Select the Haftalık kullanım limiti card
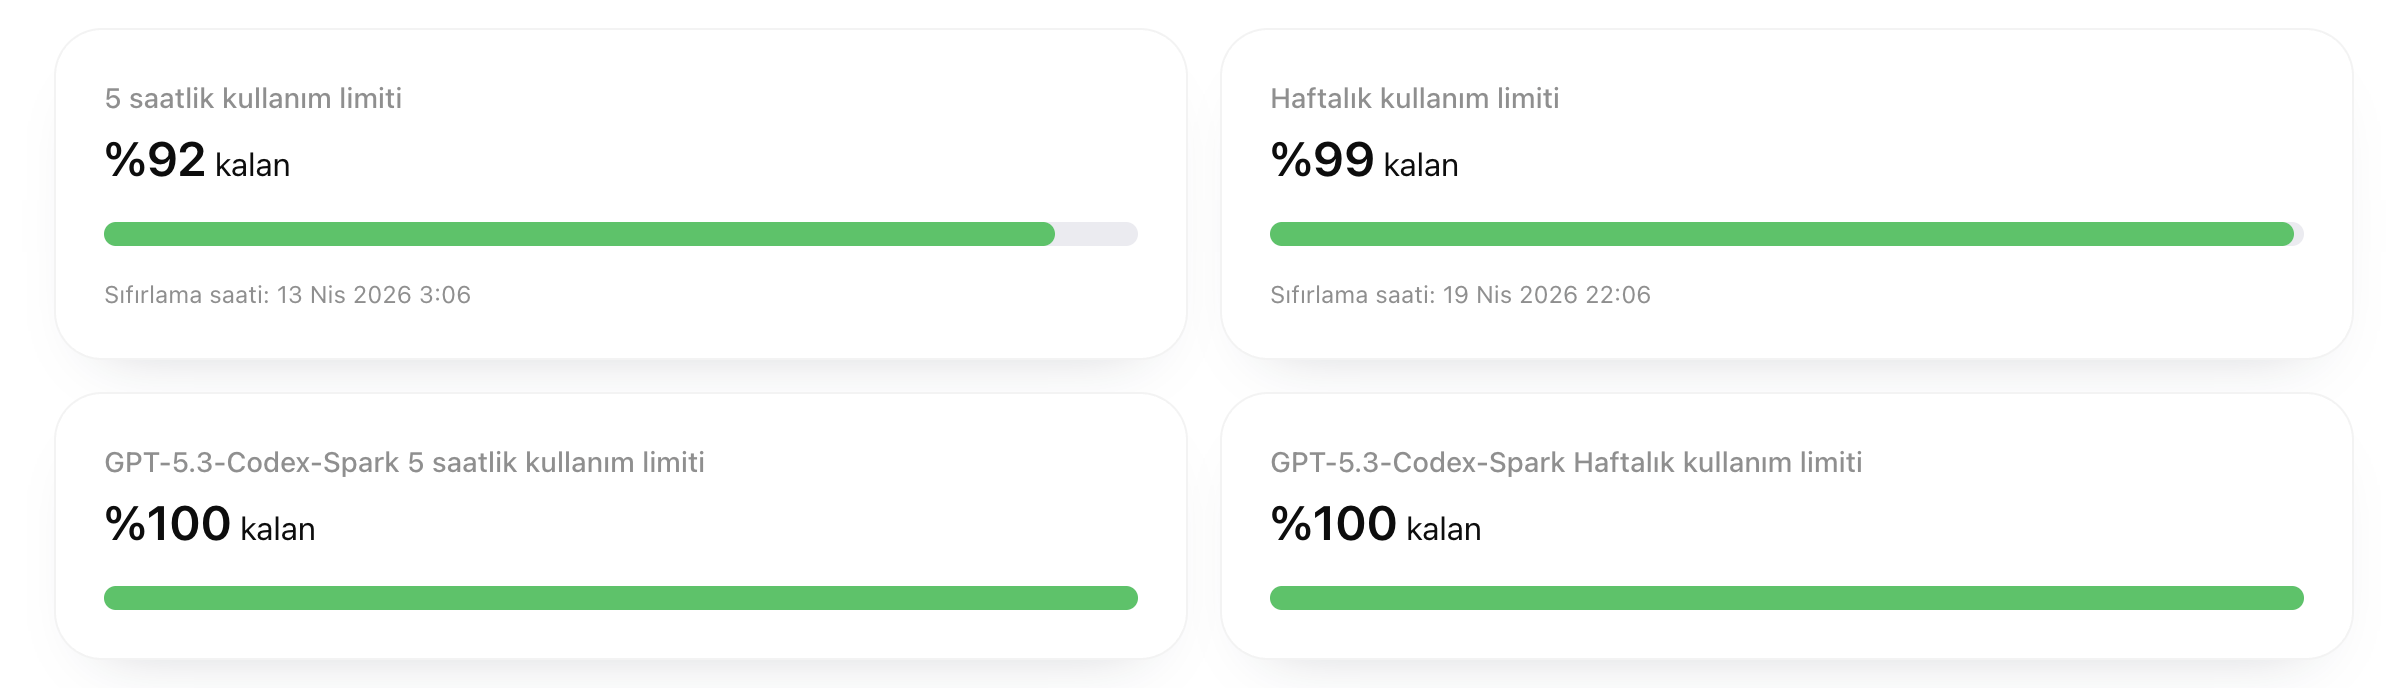The image size is (2392, 688). click(x=1787, y=194)
